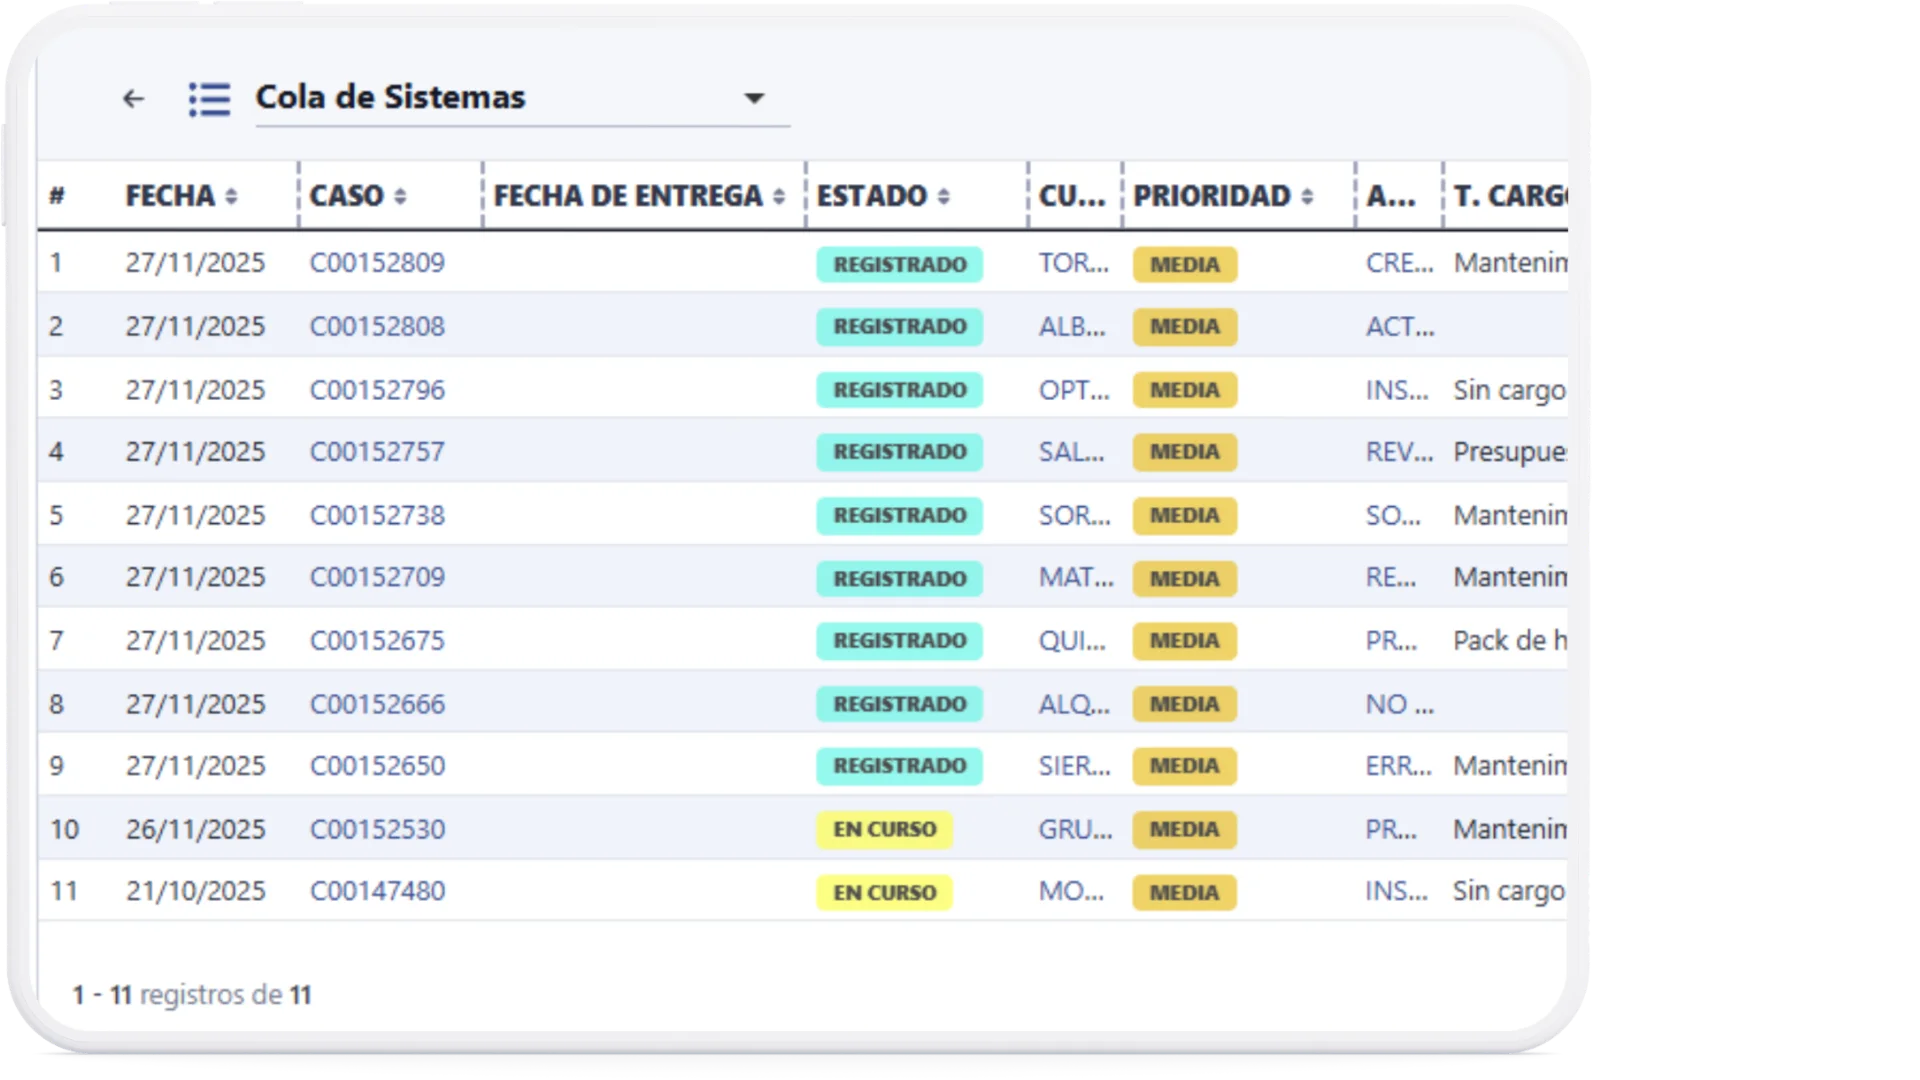Open case C00147480

[x=378, y=890]
